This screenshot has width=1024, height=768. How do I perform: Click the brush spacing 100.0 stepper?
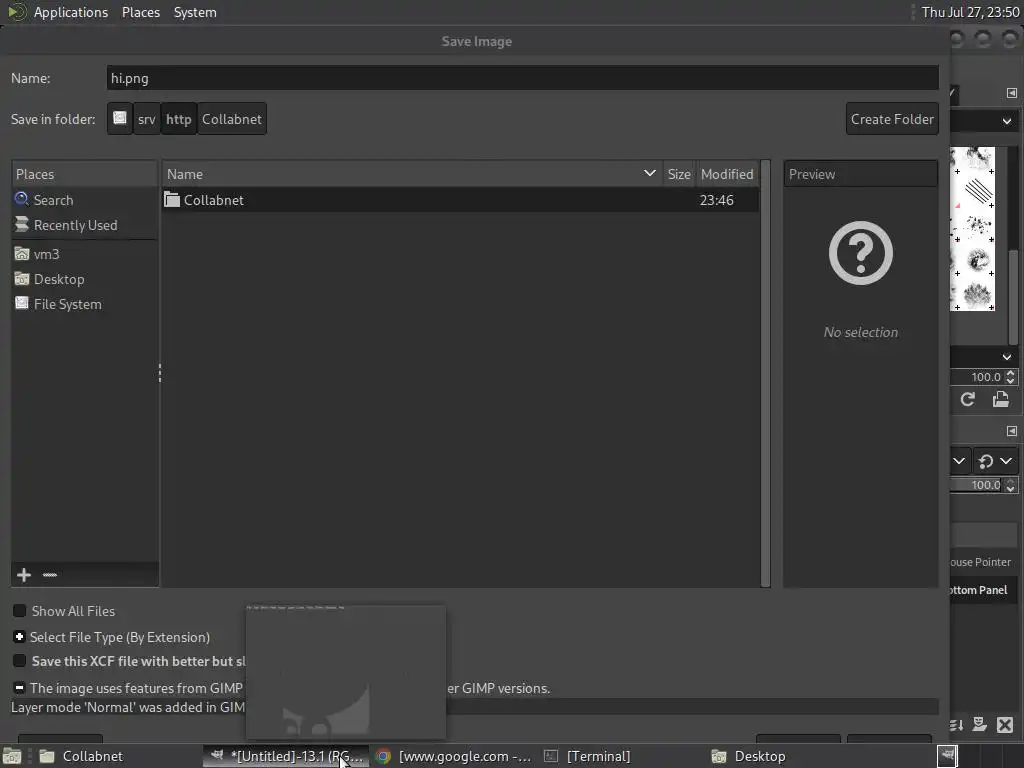(x=1011, y=377)
